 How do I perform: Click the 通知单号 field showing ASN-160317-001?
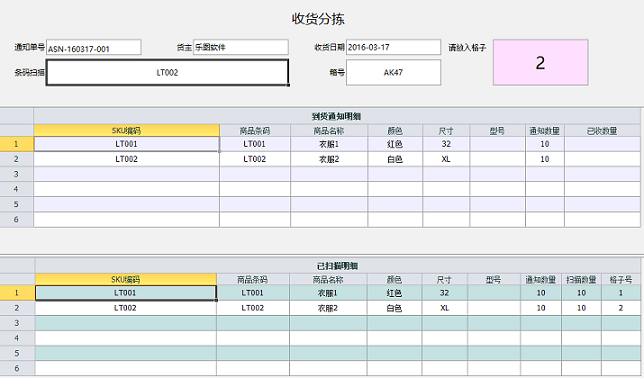click(x=94, y=47)
